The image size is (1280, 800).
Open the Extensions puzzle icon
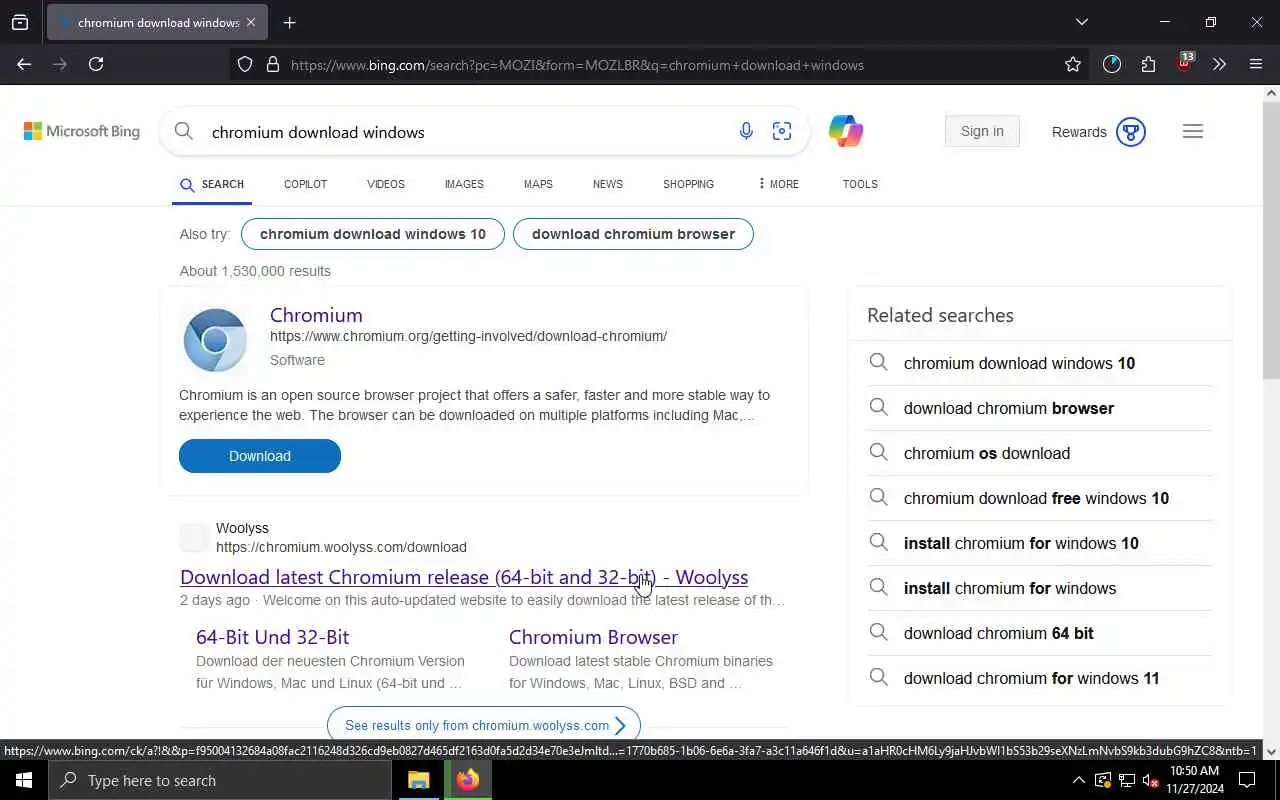tap(1148, 64)
